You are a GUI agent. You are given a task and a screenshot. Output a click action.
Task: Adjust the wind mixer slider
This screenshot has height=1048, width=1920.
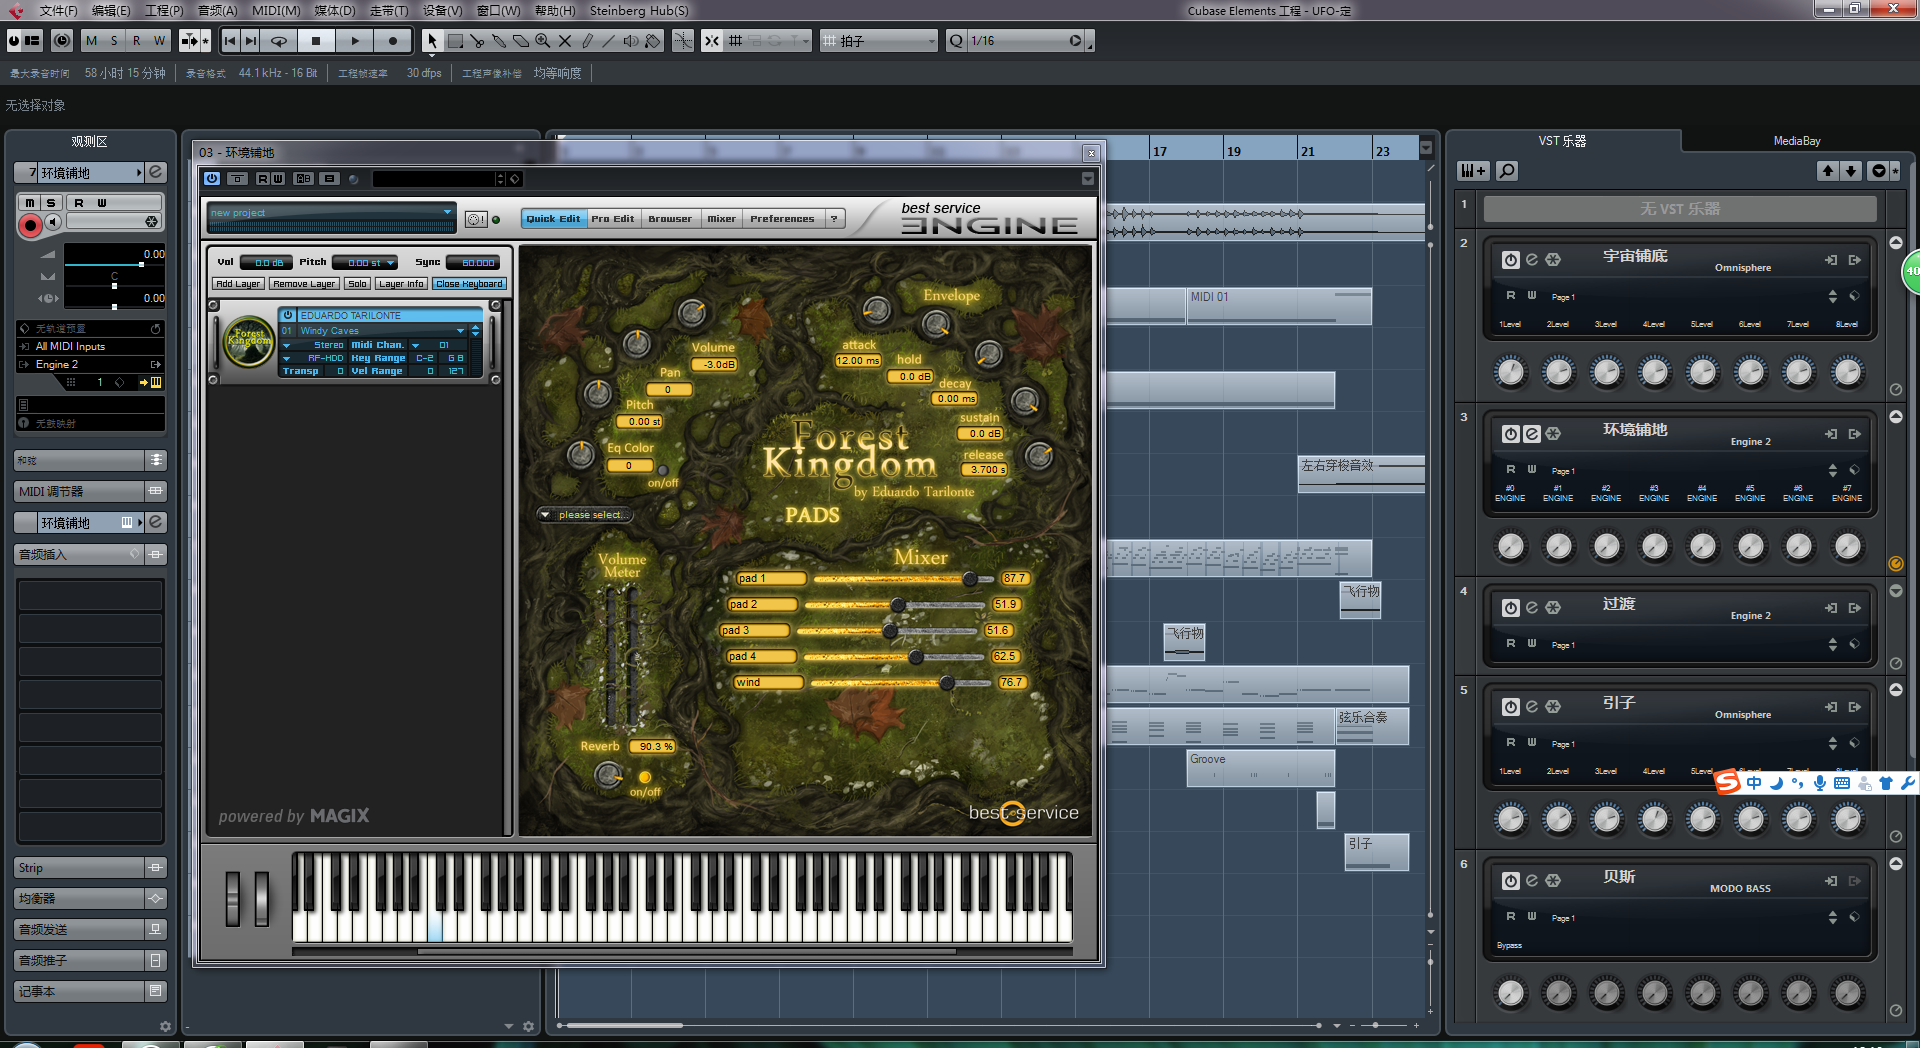(946, 683)
